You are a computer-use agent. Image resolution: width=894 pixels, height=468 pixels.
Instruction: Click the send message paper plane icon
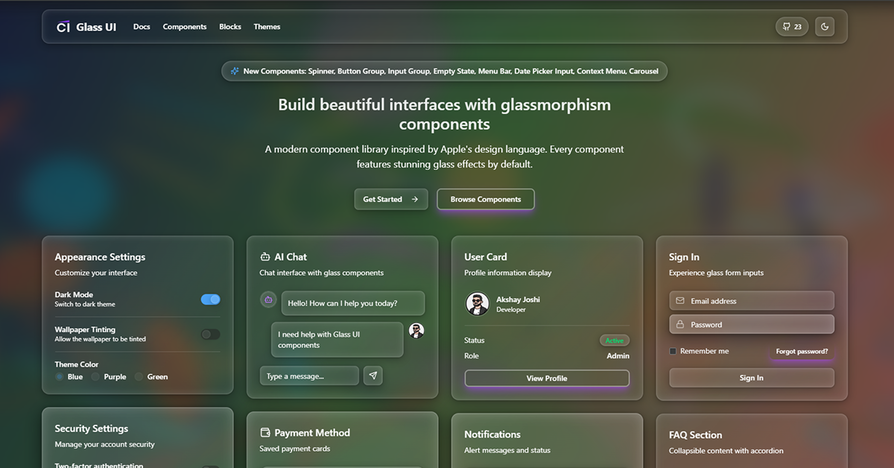click(x=372, y=376)
